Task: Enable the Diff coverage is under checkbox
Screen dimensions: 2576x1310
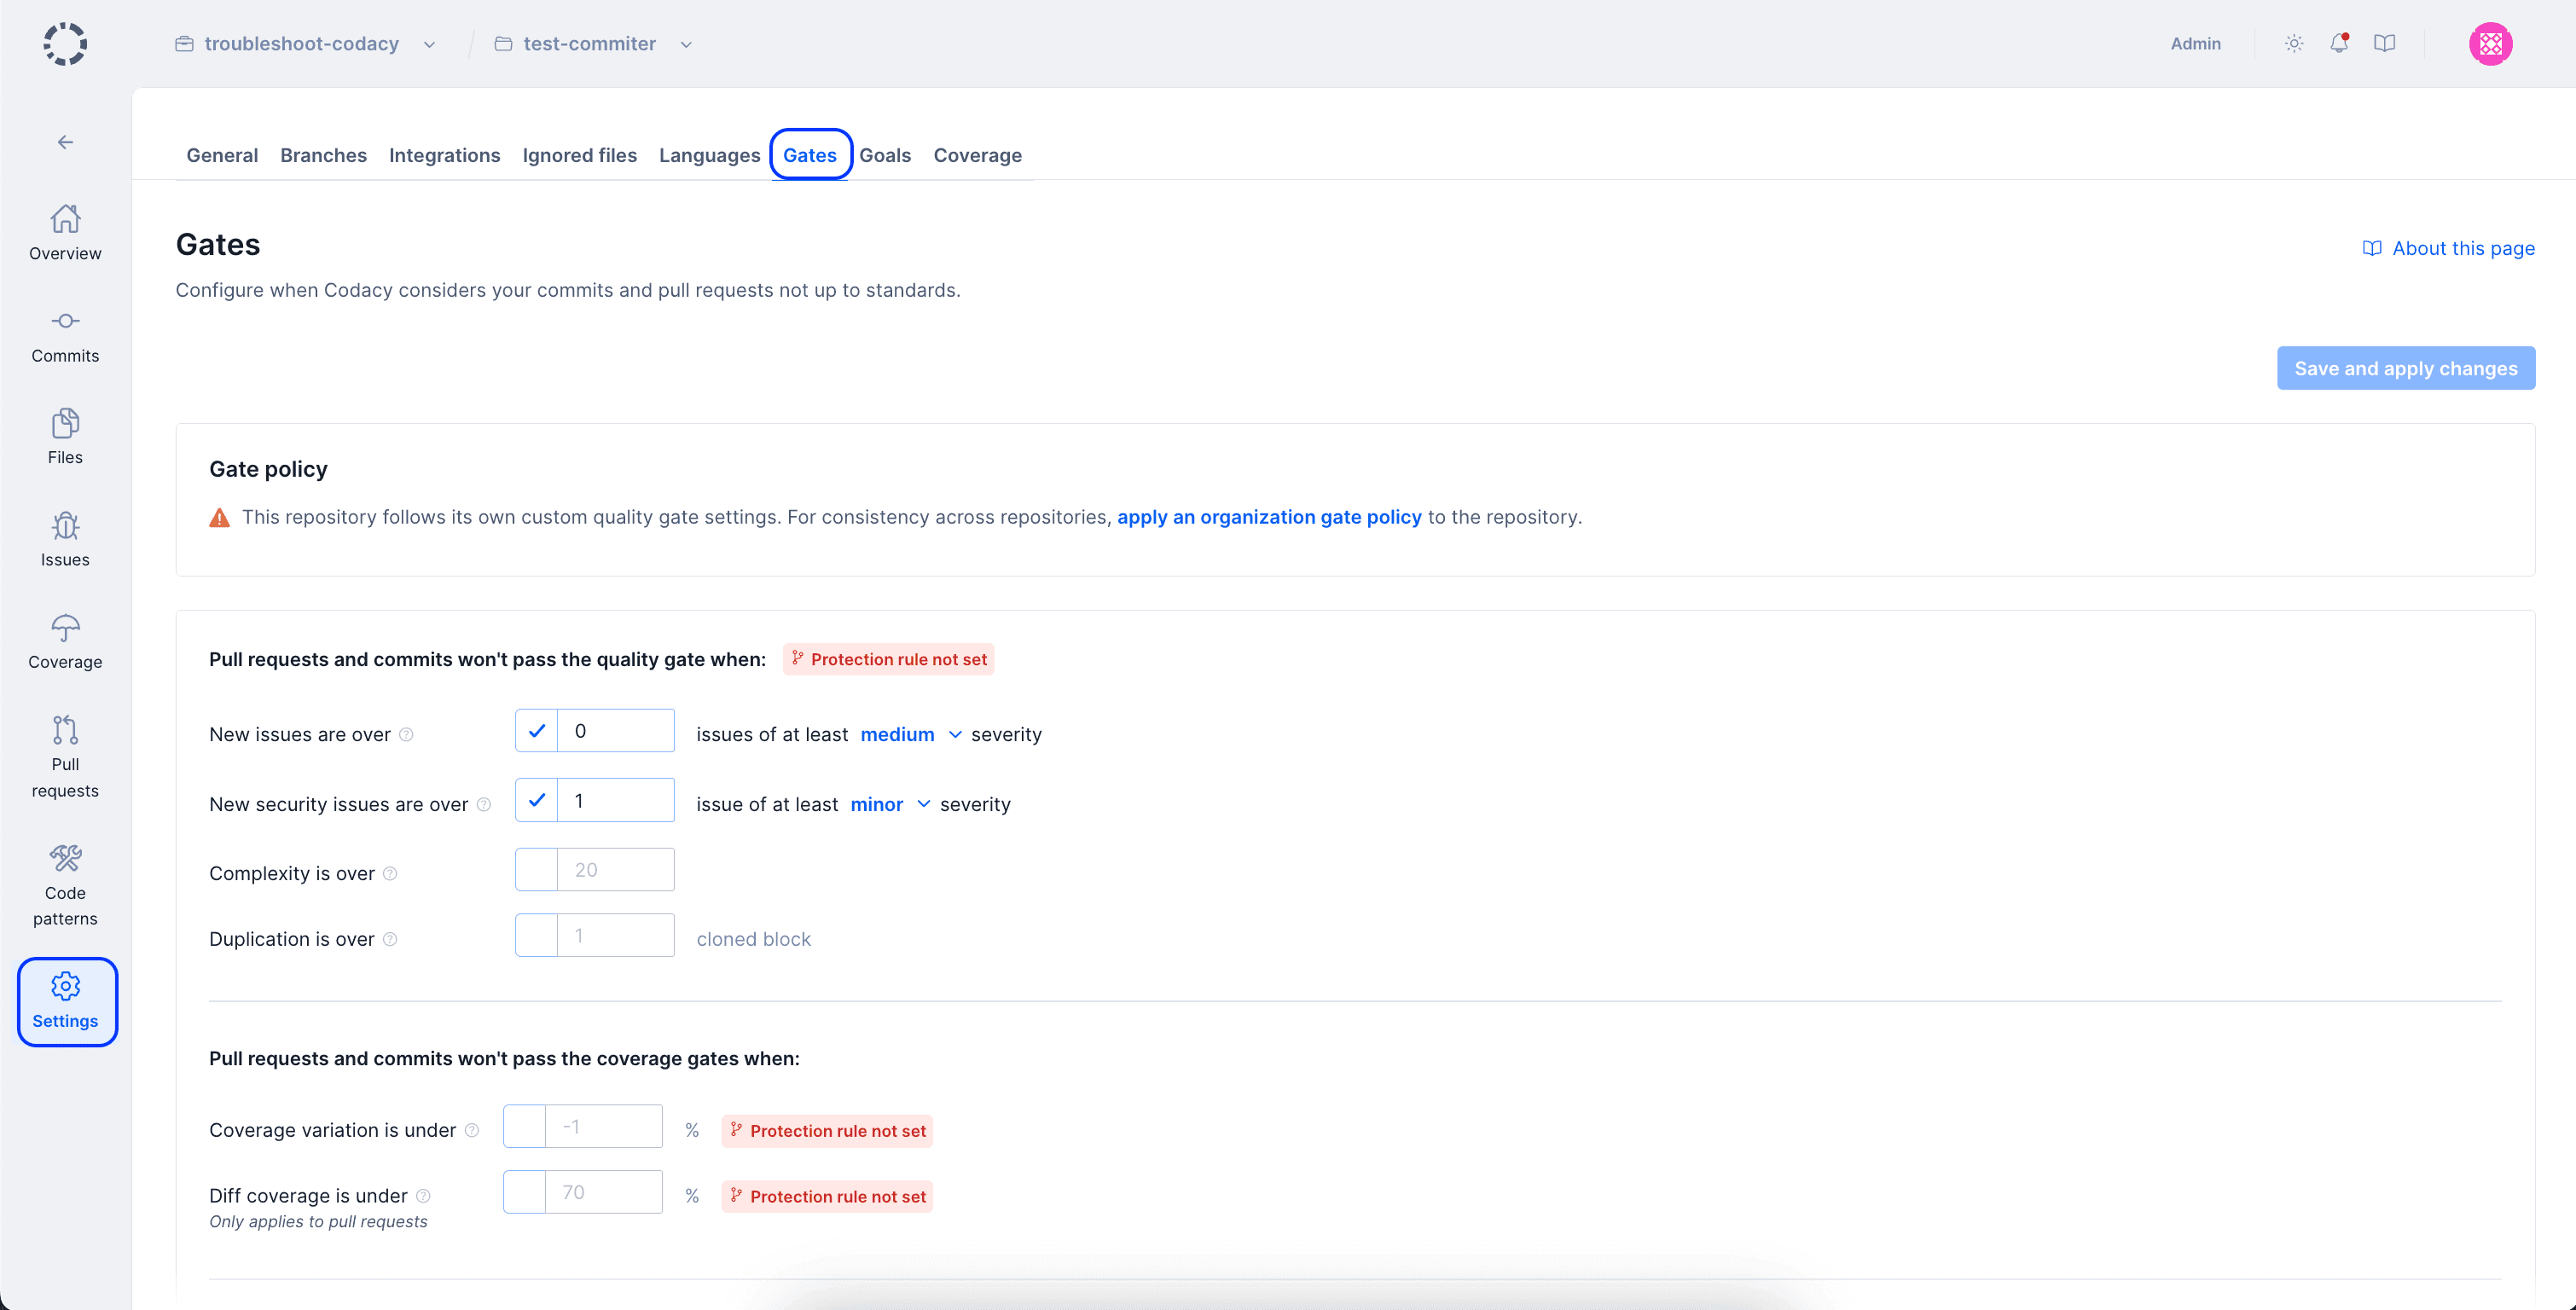Action: point(525,1192)
